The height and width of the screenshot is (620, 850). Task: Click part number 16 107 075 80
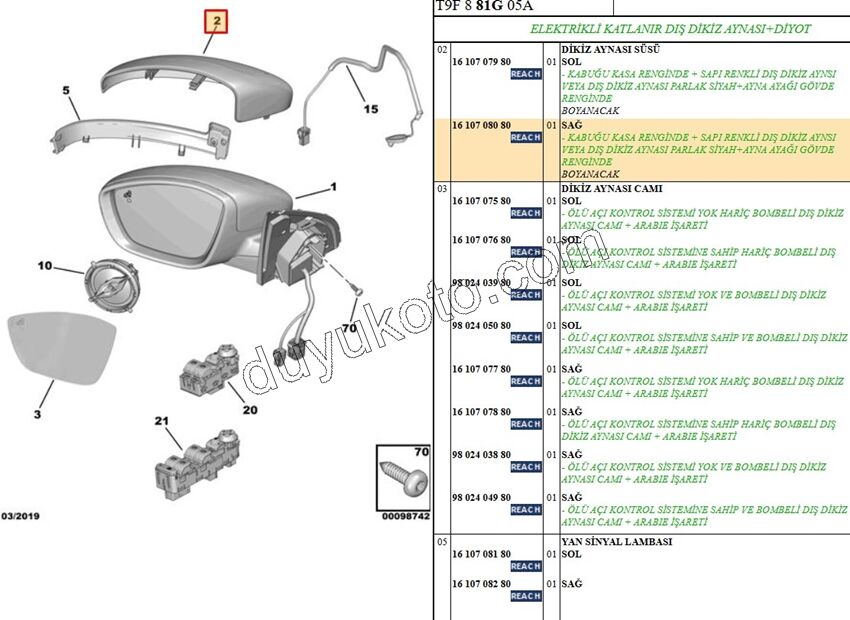click(x=481, y=201)
